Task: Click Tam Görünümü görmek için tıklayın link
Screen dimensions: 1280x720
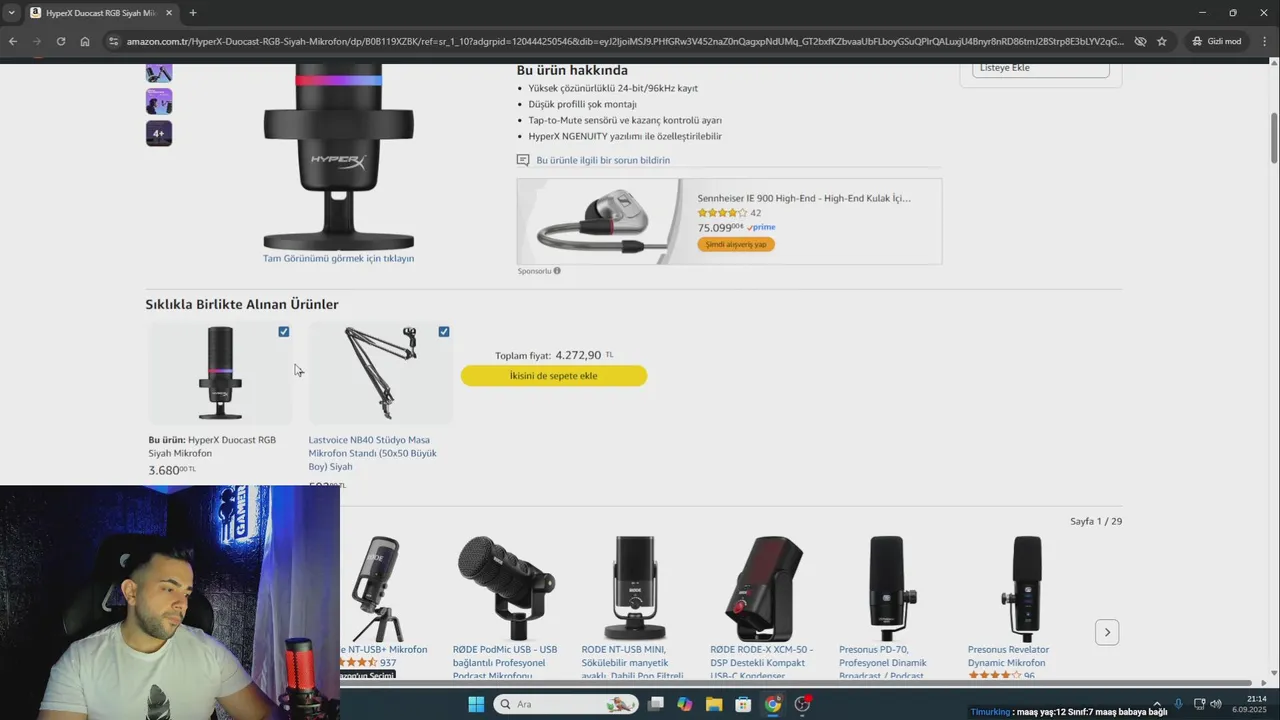Action: [x=338, y=258]
